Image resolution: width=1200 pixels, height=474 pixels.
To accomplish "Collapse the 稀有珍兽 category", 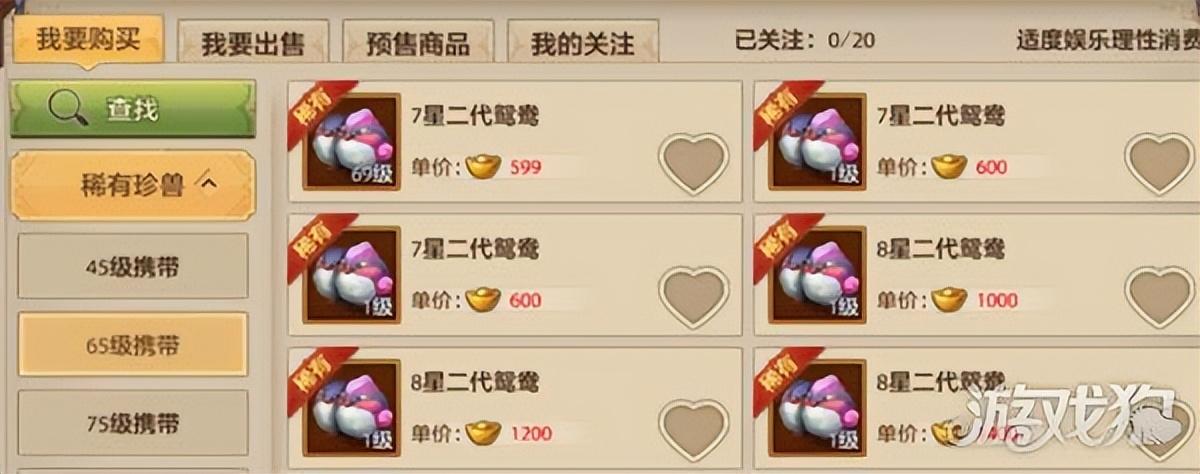I will 133,184.
